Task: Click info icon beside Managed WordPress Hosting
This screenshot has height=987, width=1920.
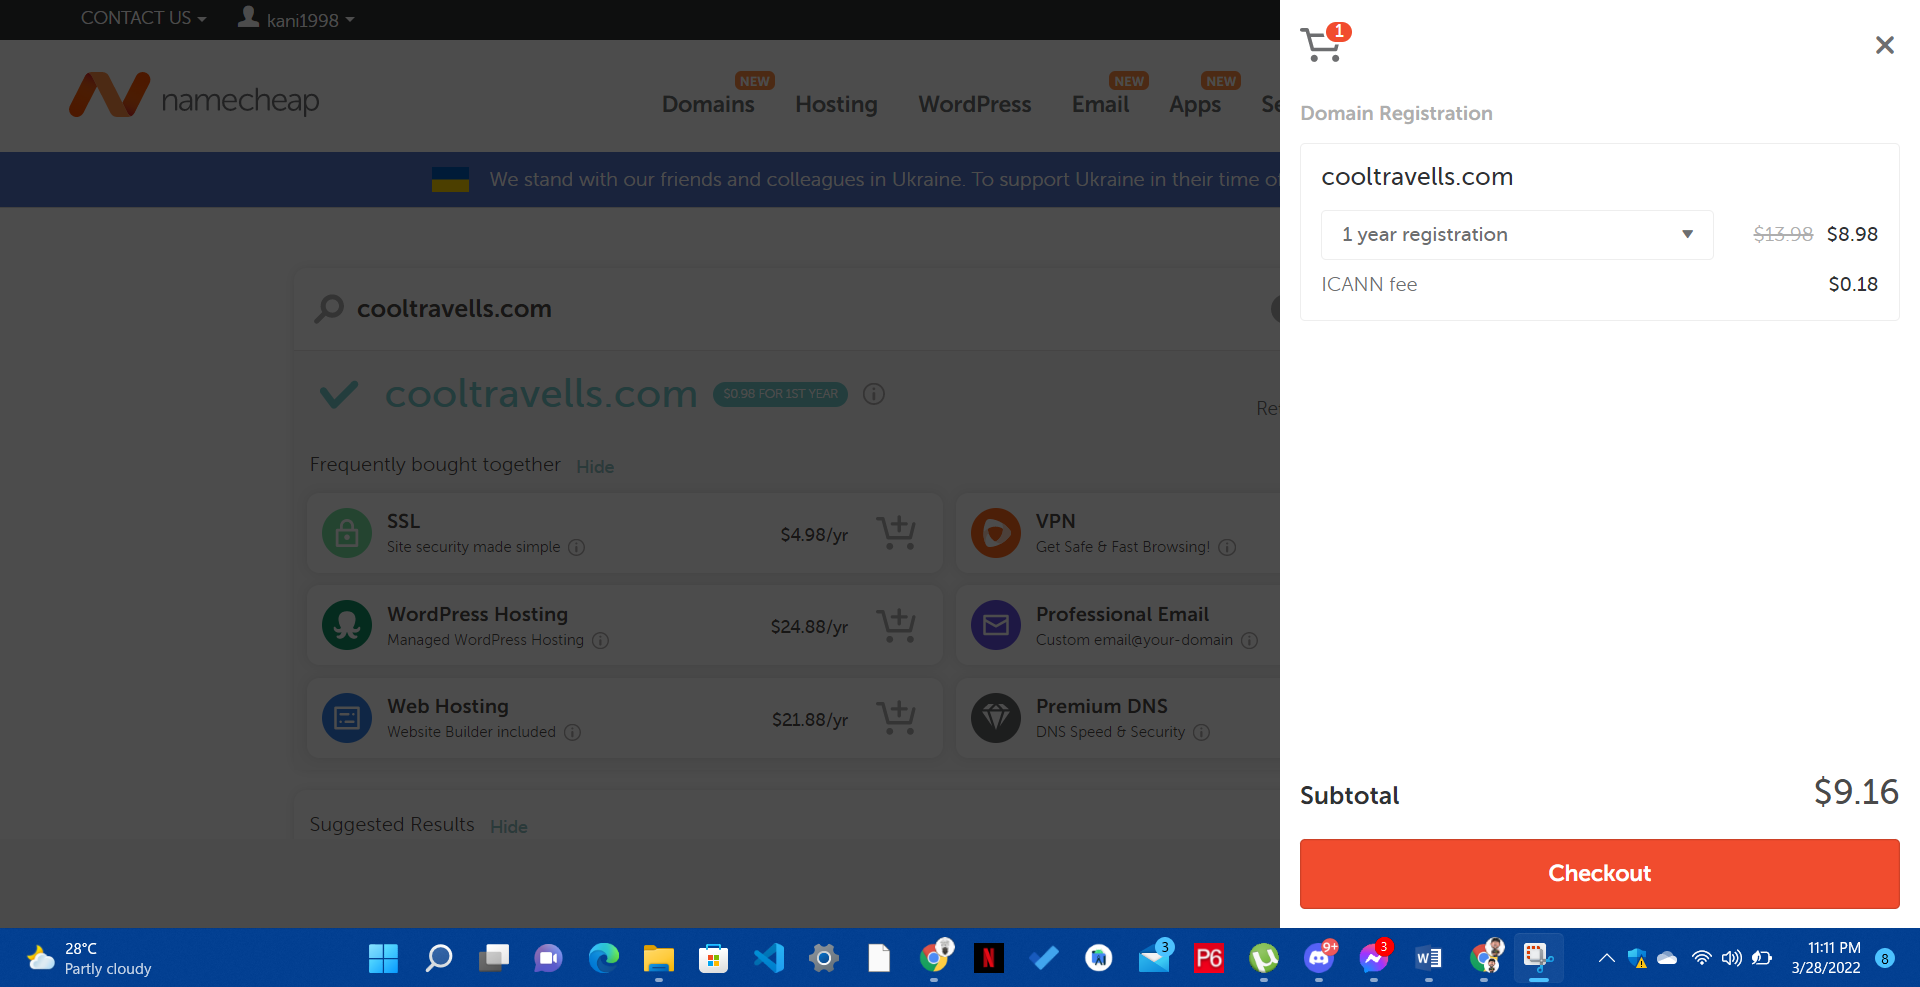Action: (600, 640)
